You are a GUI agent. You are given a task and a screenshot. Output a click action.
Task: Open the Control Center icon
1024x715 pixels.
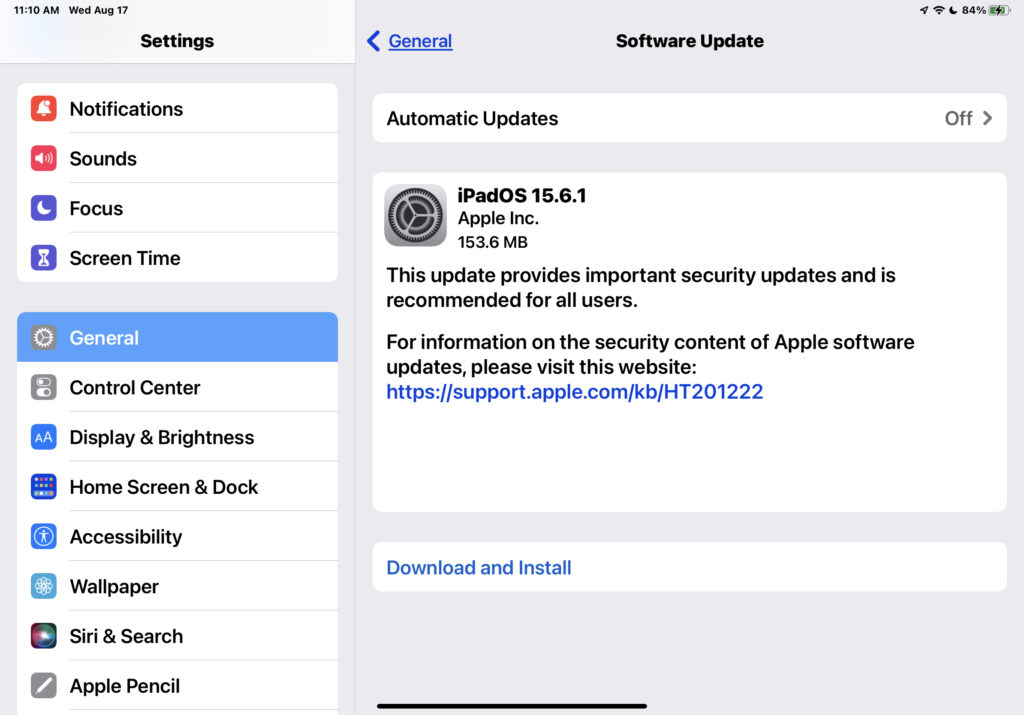pyautogui.click(x=43, y=387)
